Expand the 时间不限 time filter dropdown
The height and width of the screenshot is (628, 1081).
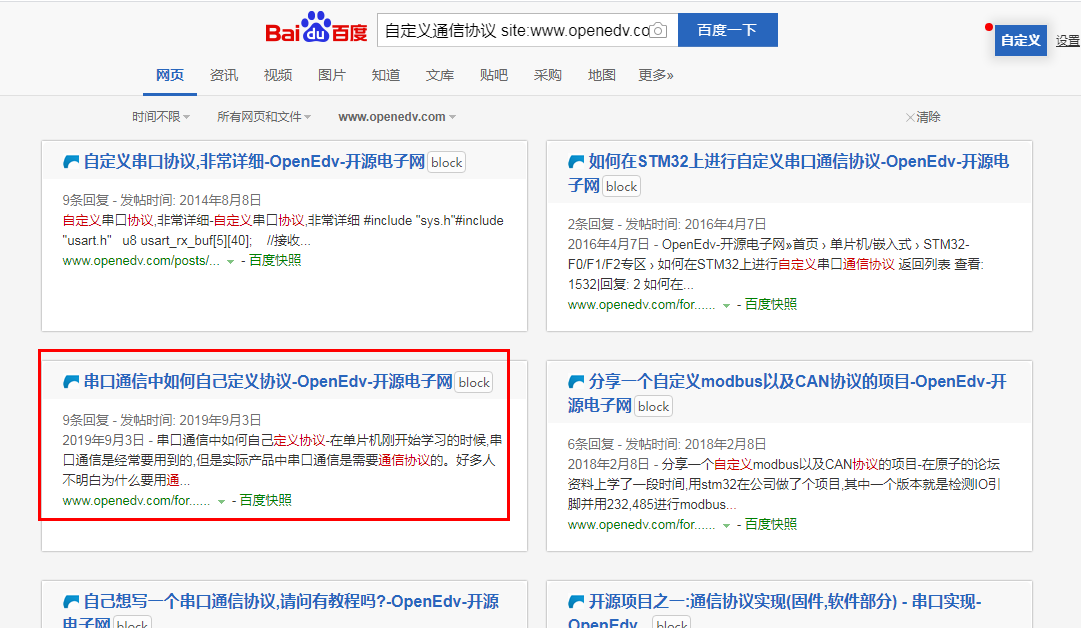tap(161, 117)
